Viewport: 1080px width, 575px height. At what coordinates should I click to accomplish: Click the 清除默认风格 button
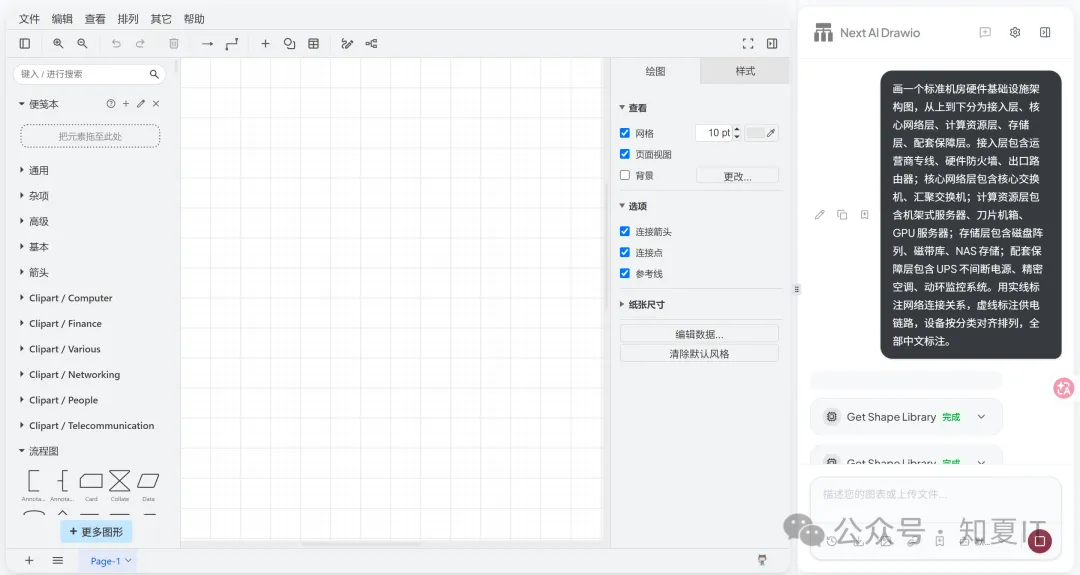point(699,353)
